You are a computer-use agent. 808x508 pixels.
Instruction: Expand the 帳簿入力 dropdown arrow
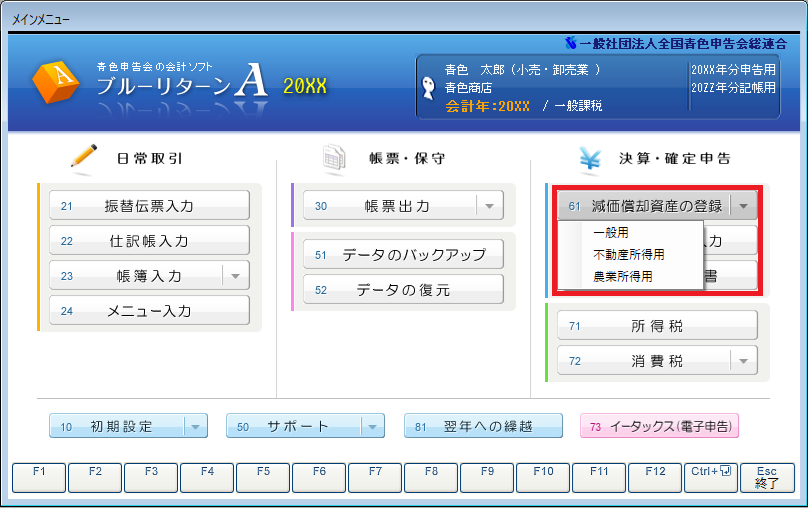coord(235,275)
